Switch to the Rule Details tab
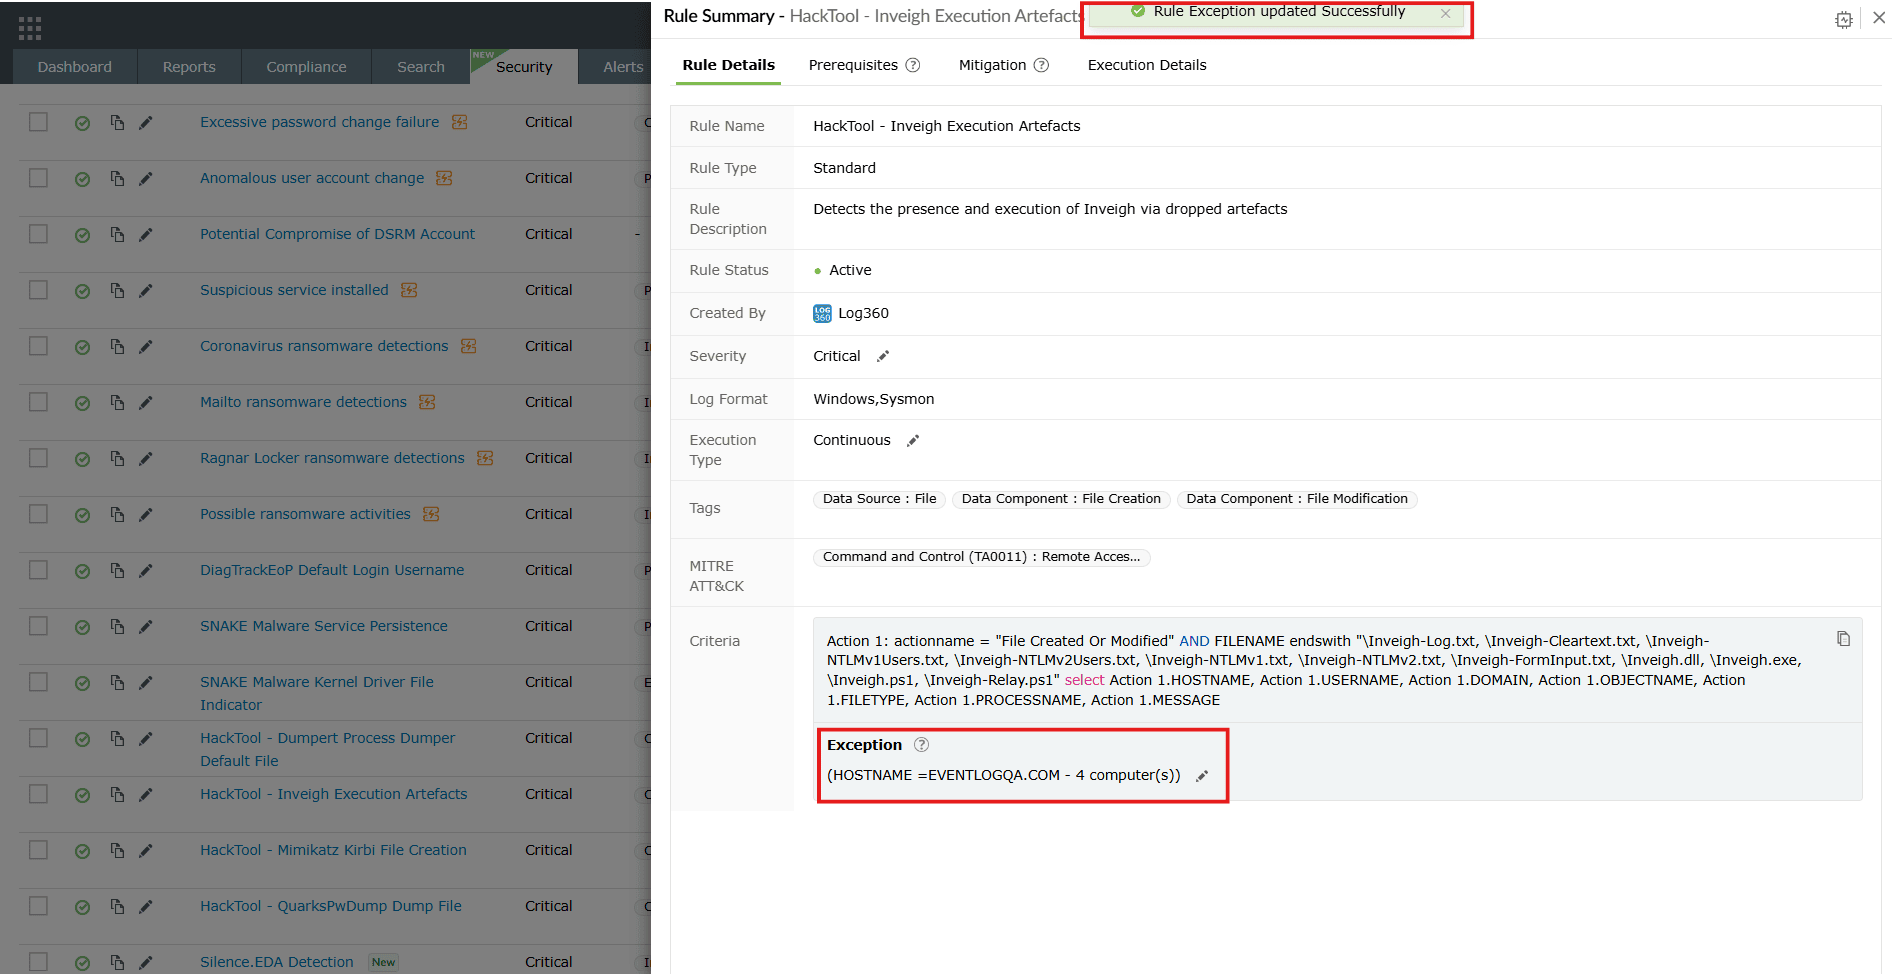 [729, 65]
